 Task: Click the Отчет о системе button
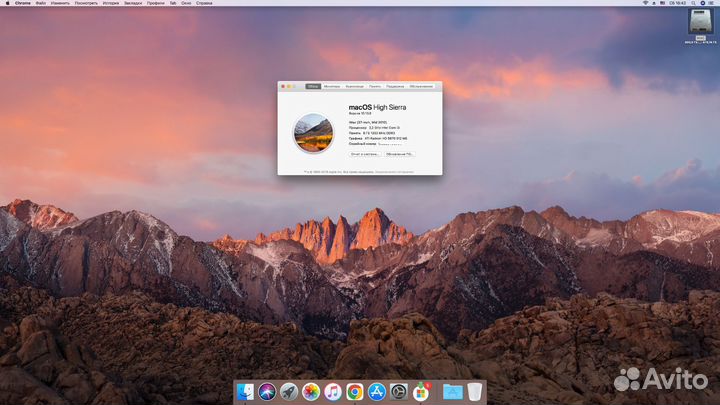(x=365, y=154)
